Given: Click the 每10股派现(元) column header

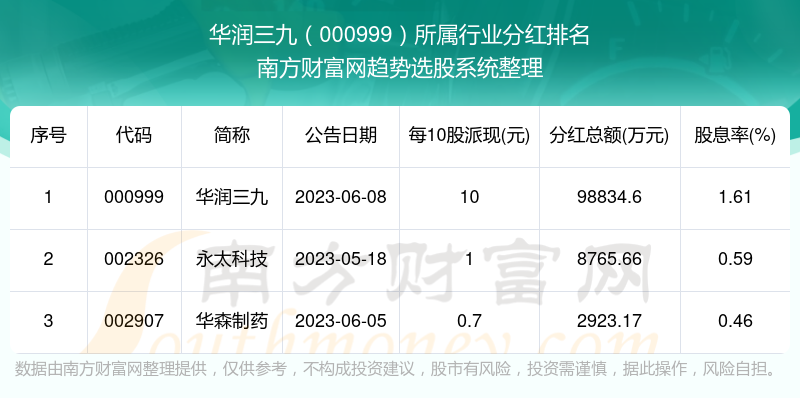Looking at the screenshot, I should [469, 135].
